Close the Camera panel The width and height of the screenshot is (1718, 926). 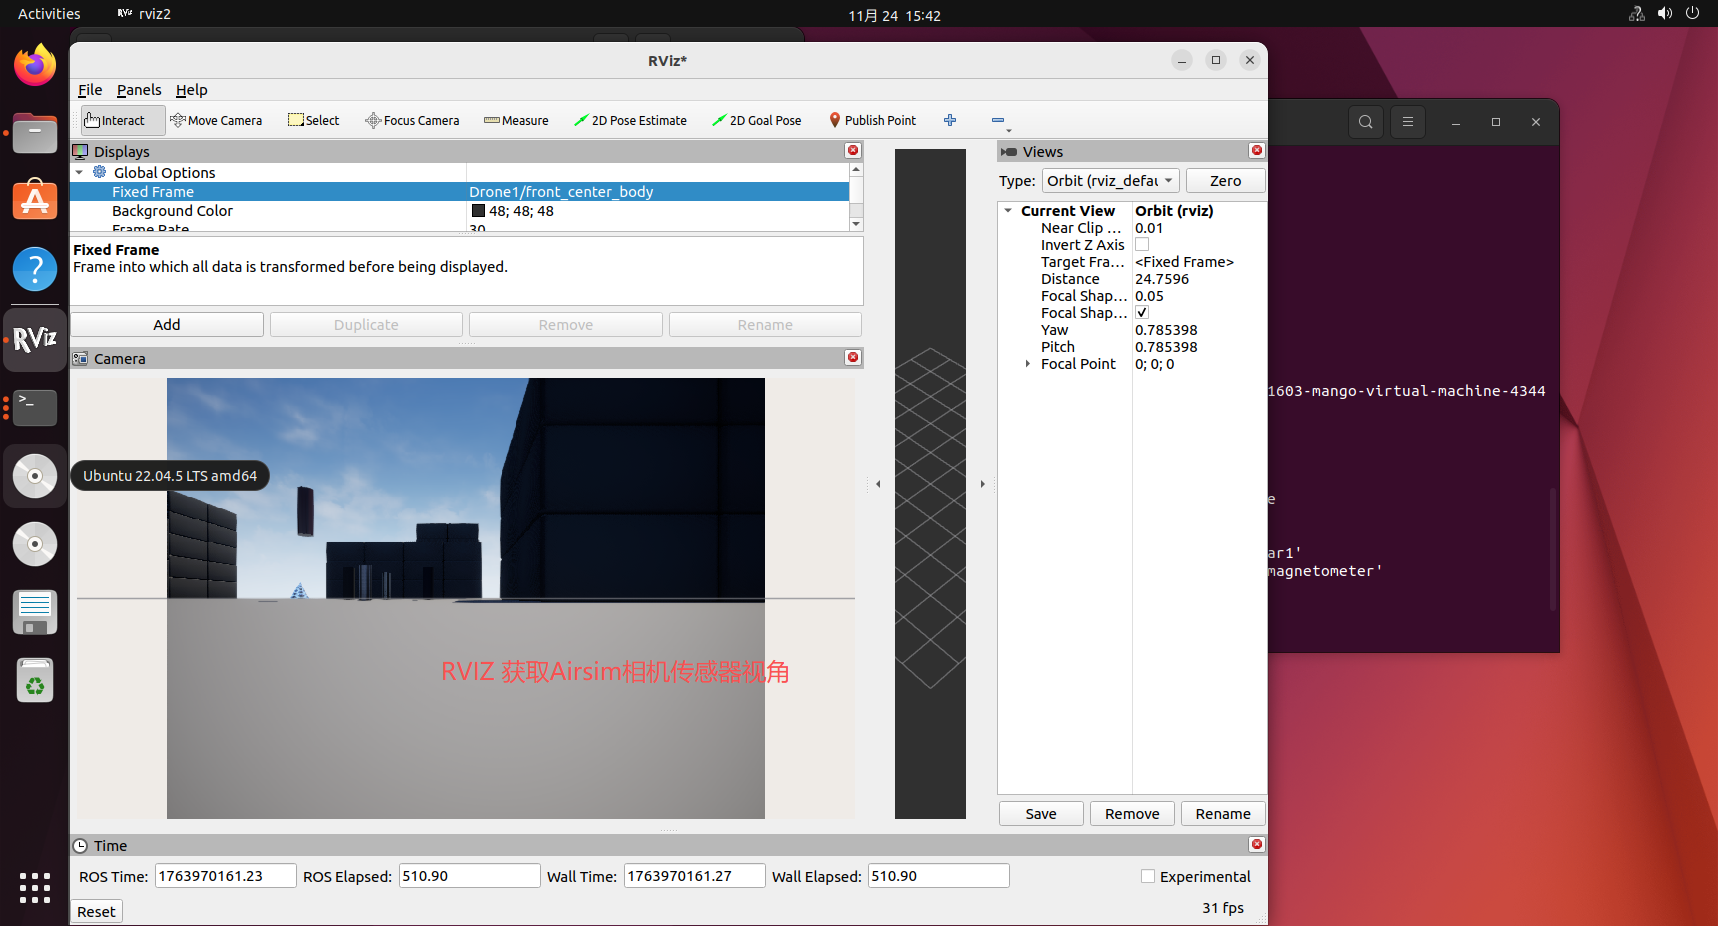pos(853,357)
